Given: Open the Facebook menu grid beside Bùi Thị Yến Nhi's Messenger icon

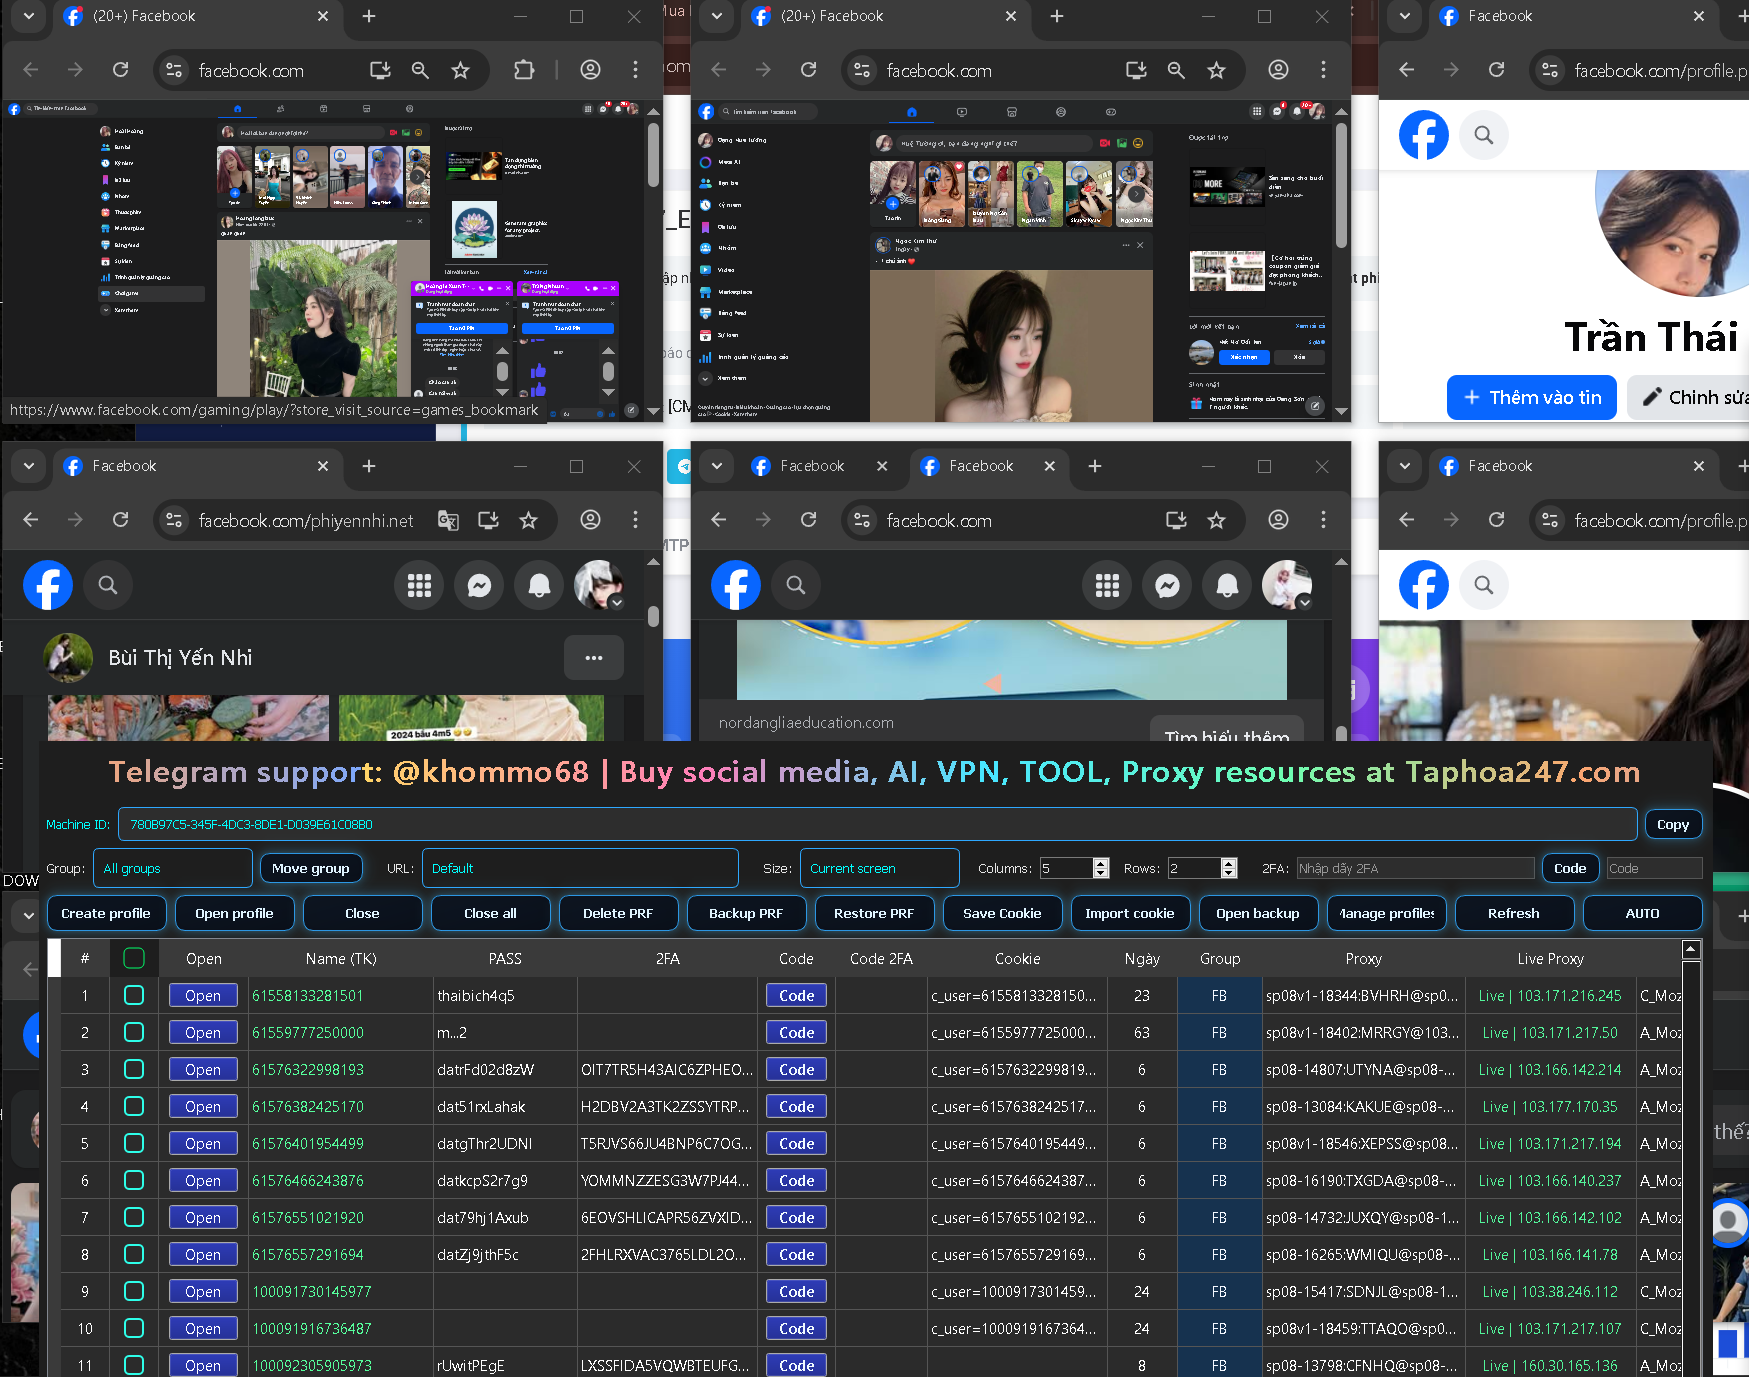Looking at the screenshot, I should pyautogui.click(x=419, y=586).
